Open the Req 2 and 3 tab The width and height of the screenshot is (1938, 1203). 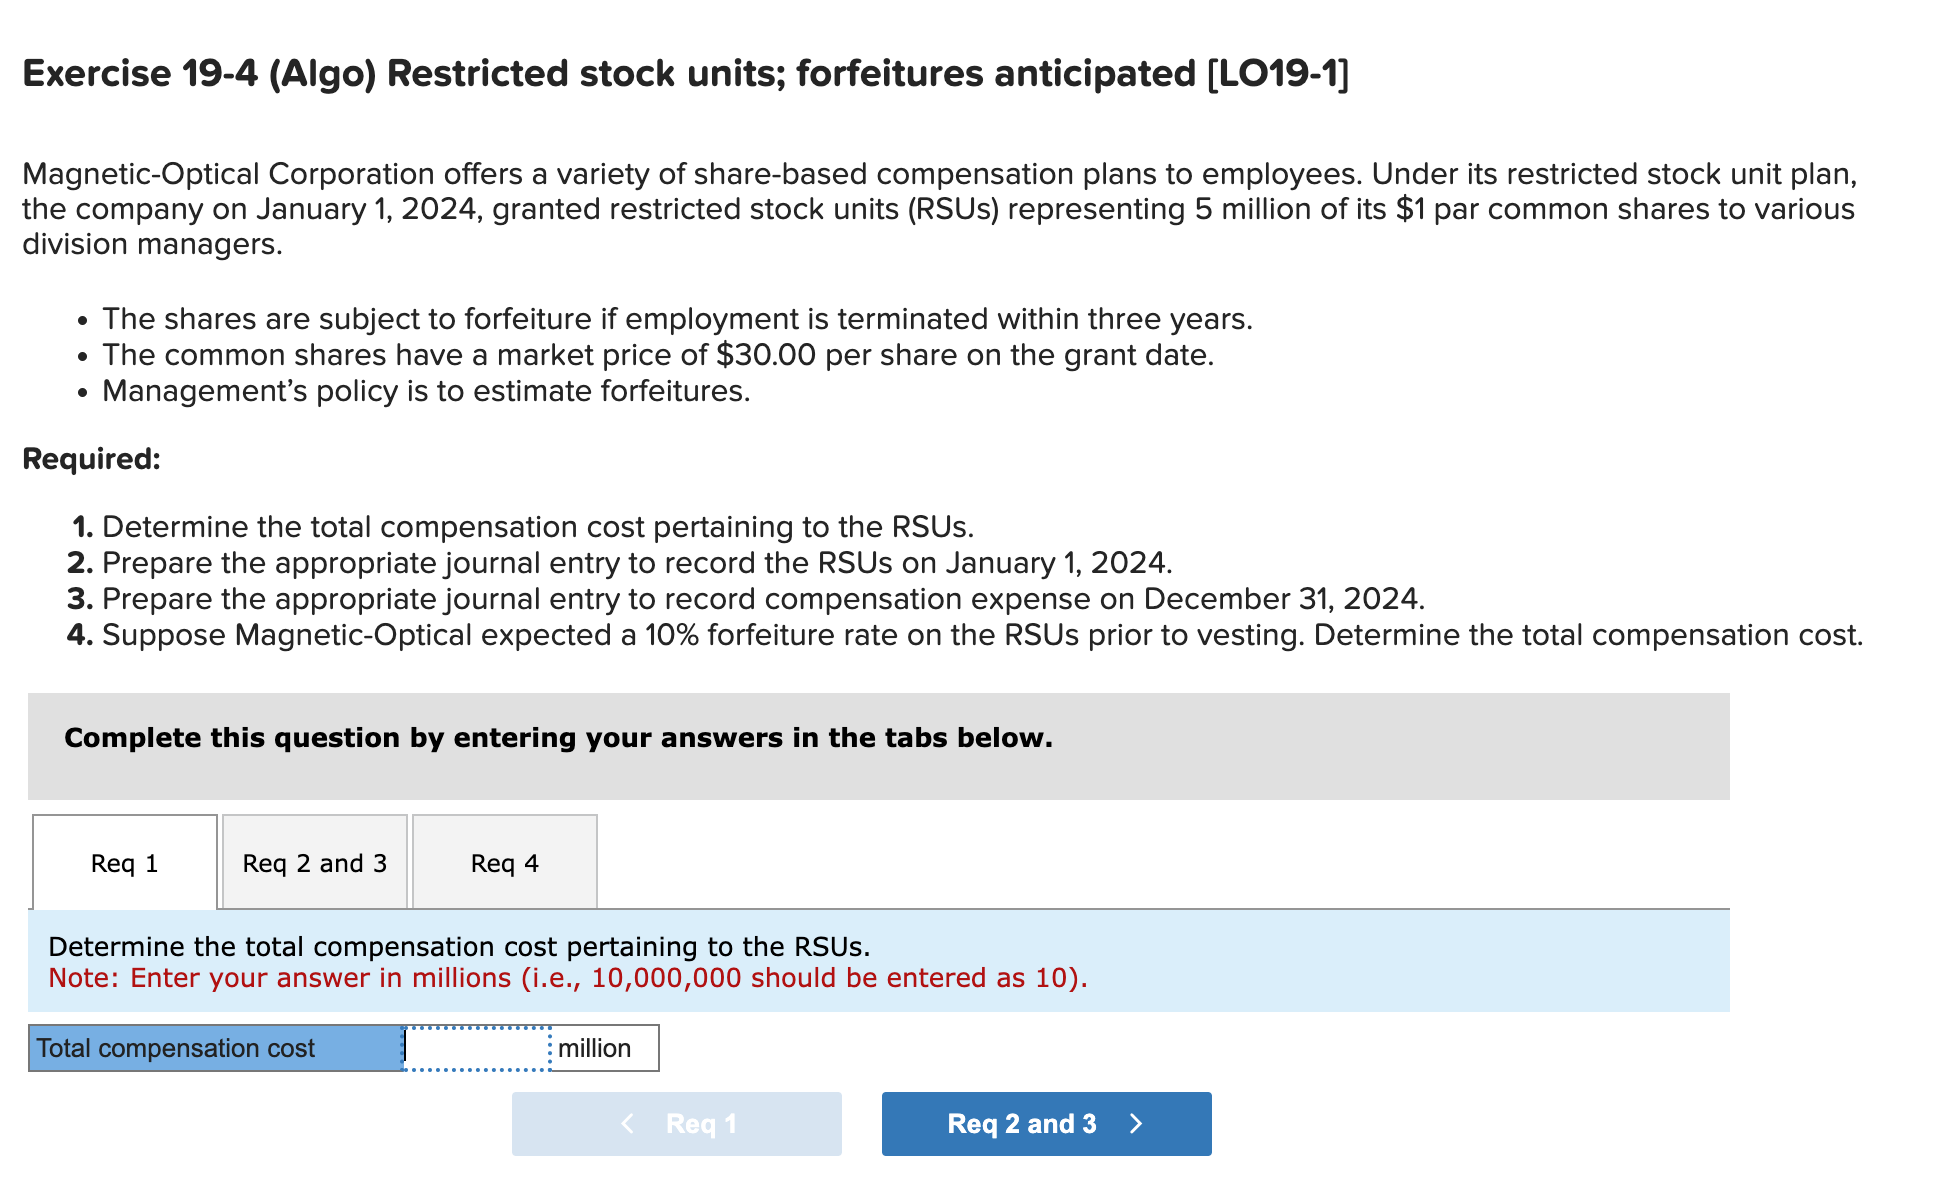click(314, 862)
